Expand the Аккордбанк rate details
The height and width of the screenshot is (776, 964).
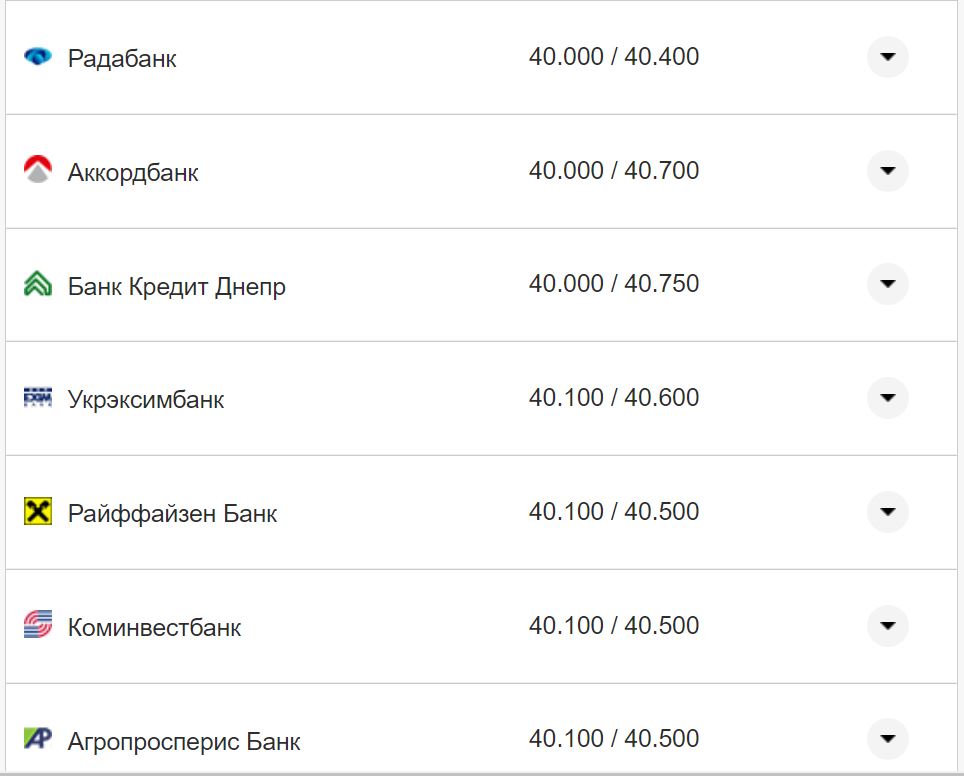pos(887,170)
